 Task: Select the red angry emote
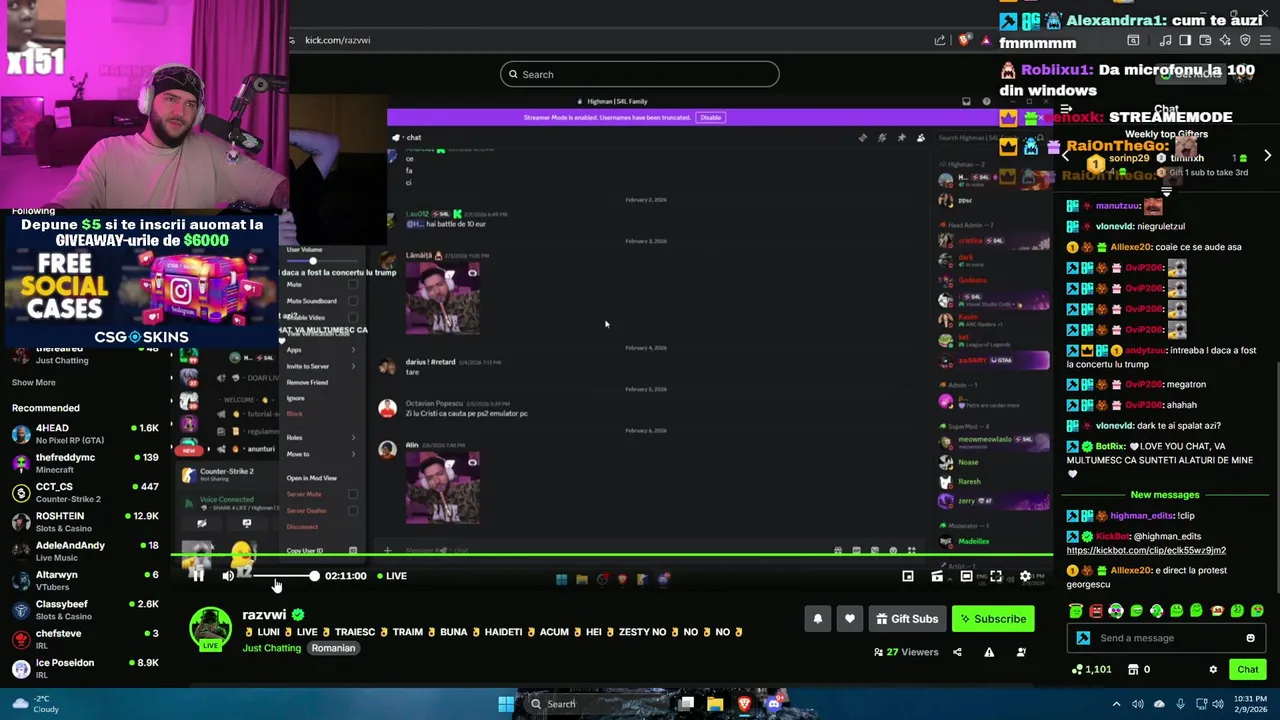click(x=1096, y=611)
